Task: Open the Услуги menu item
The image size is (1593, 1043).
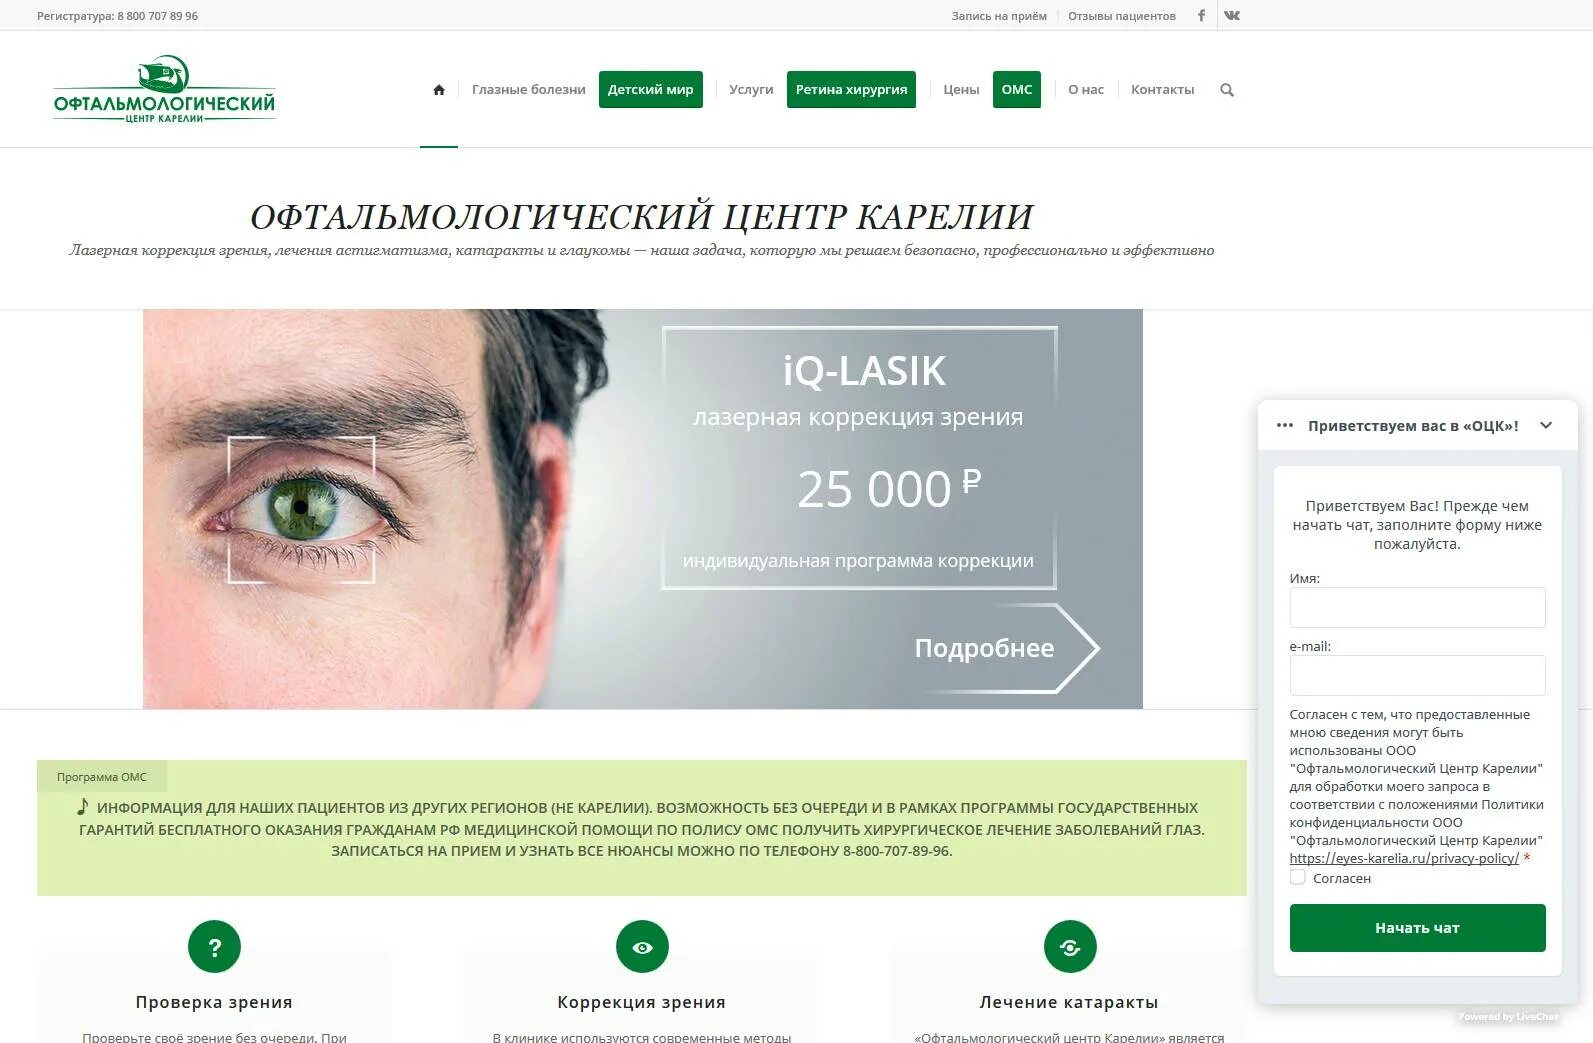Action: (751, 90)
